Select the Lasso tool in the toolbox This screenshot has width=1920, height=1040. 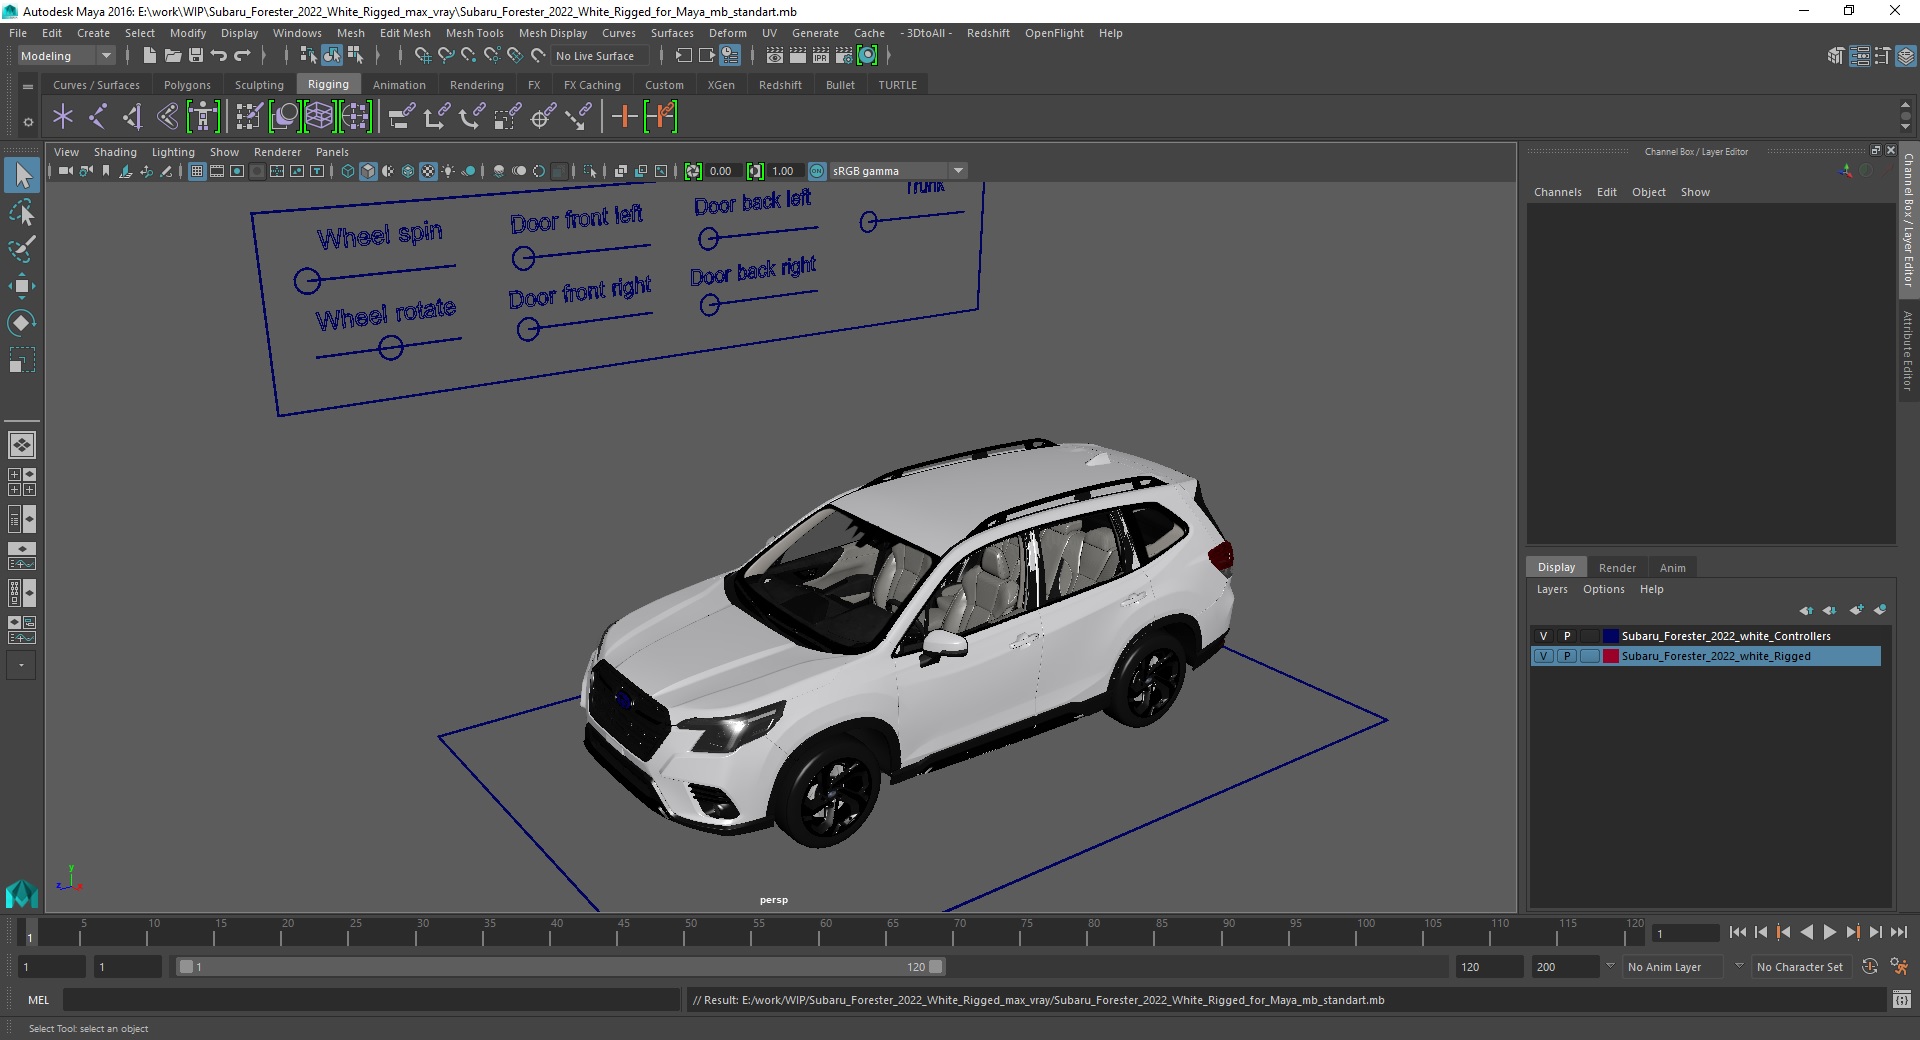(x=21, y=213)
